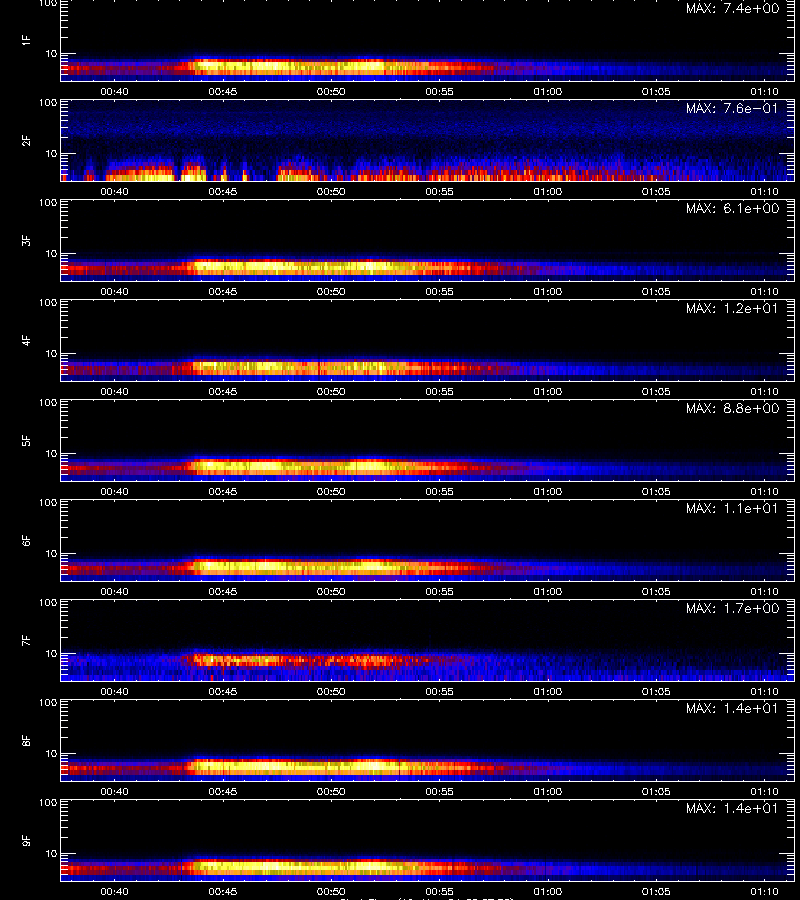Click the 01:00 tick under the 3F panel

tap(547, 292)
